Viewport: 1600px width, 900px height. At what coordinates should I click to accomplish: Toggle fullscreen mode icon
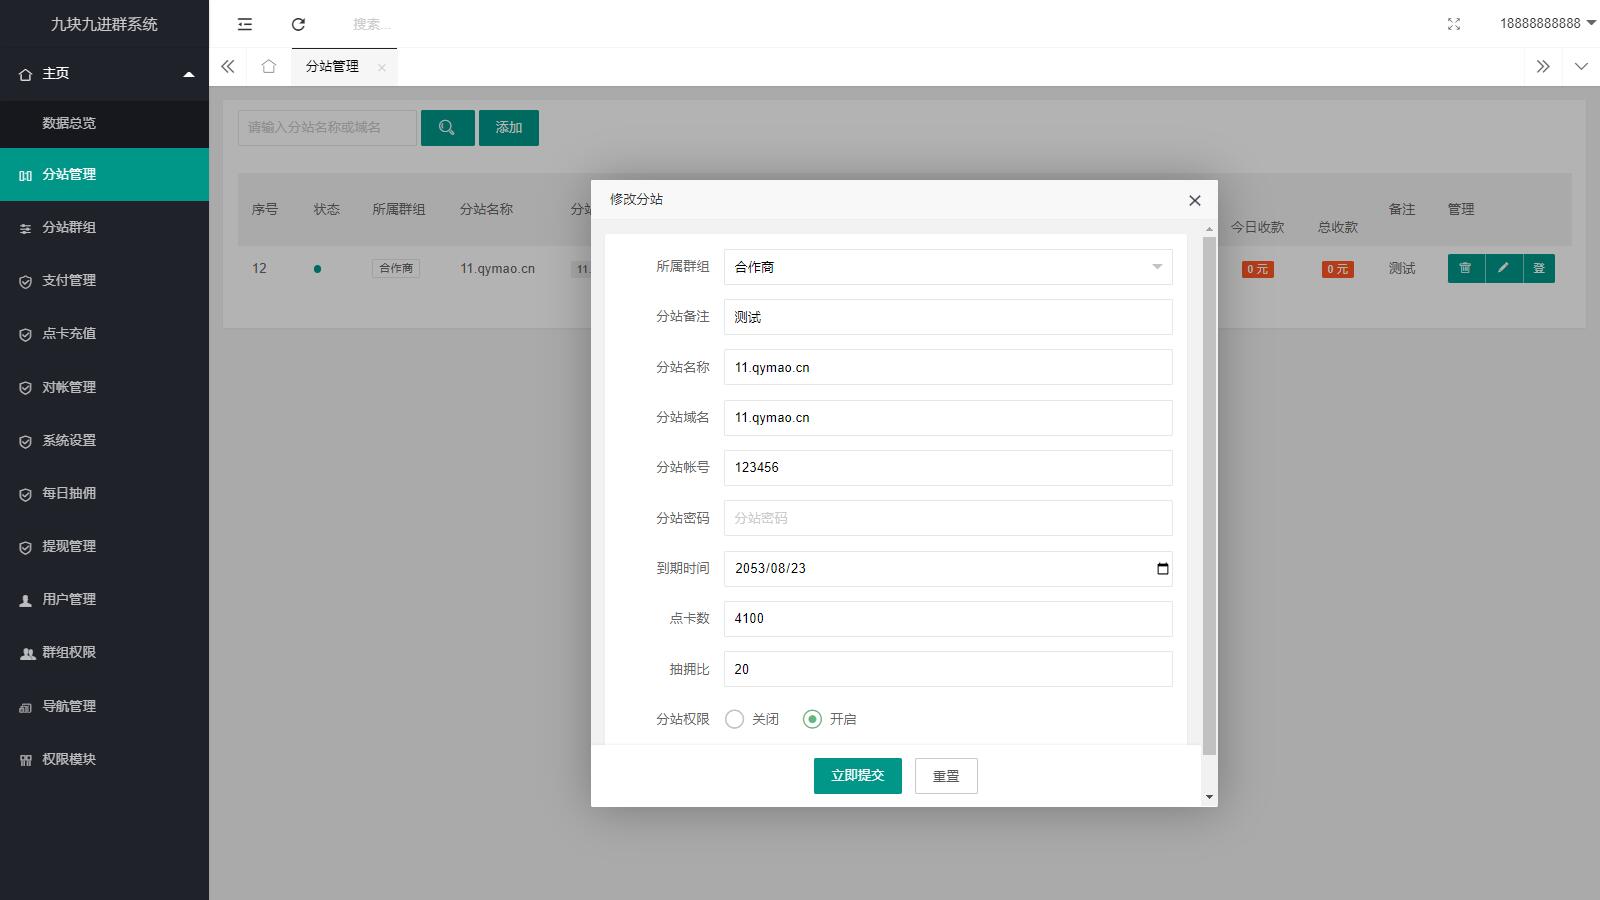coord(1454,24)
